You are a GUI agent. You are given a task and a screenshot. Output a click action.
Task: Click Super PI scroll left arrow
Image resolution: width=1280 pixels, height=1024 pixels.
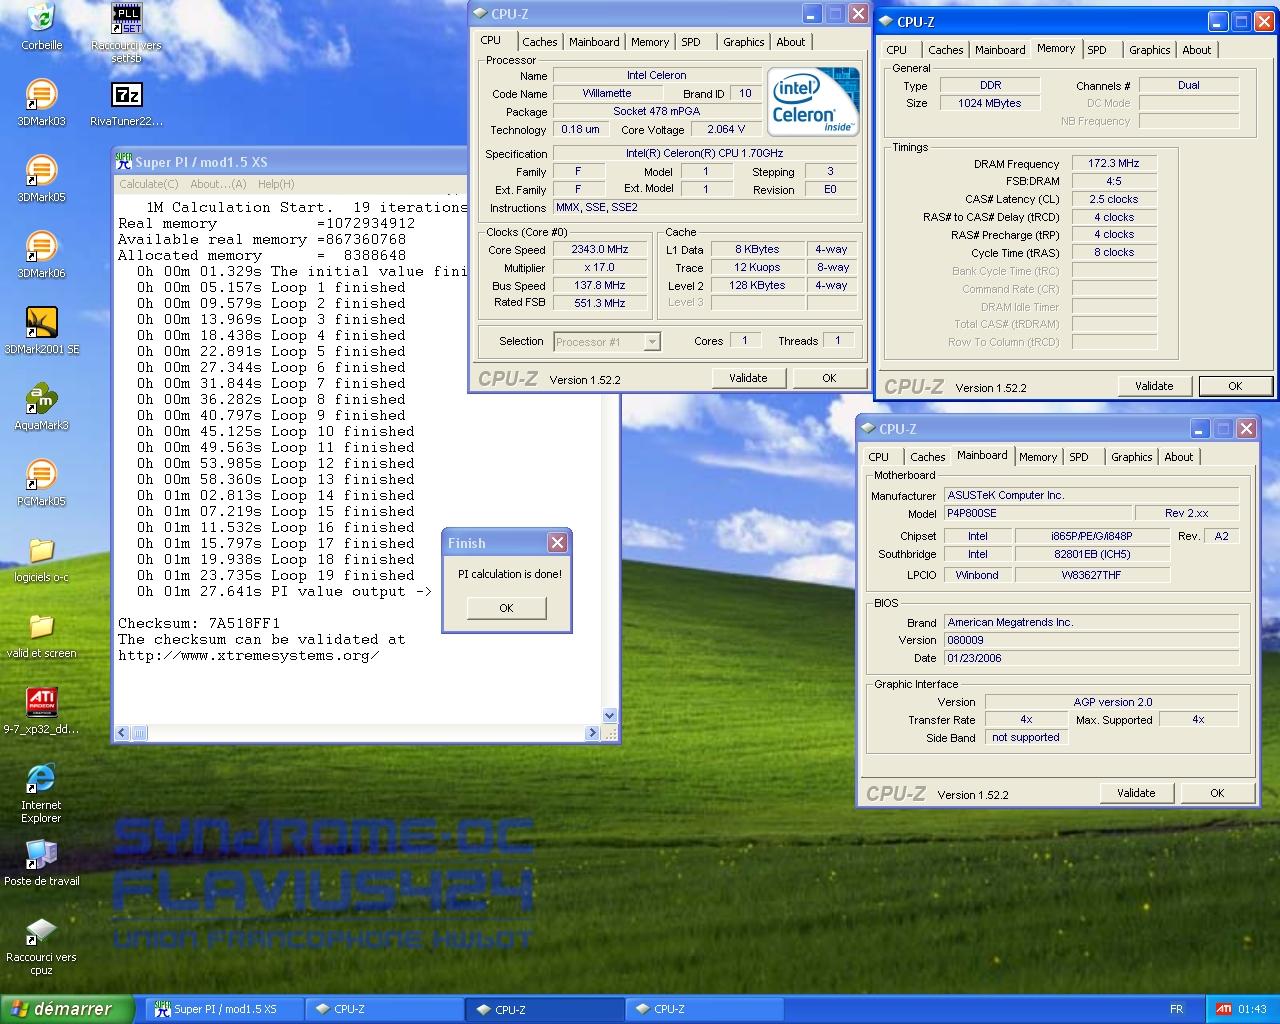(x=122, y=733)
